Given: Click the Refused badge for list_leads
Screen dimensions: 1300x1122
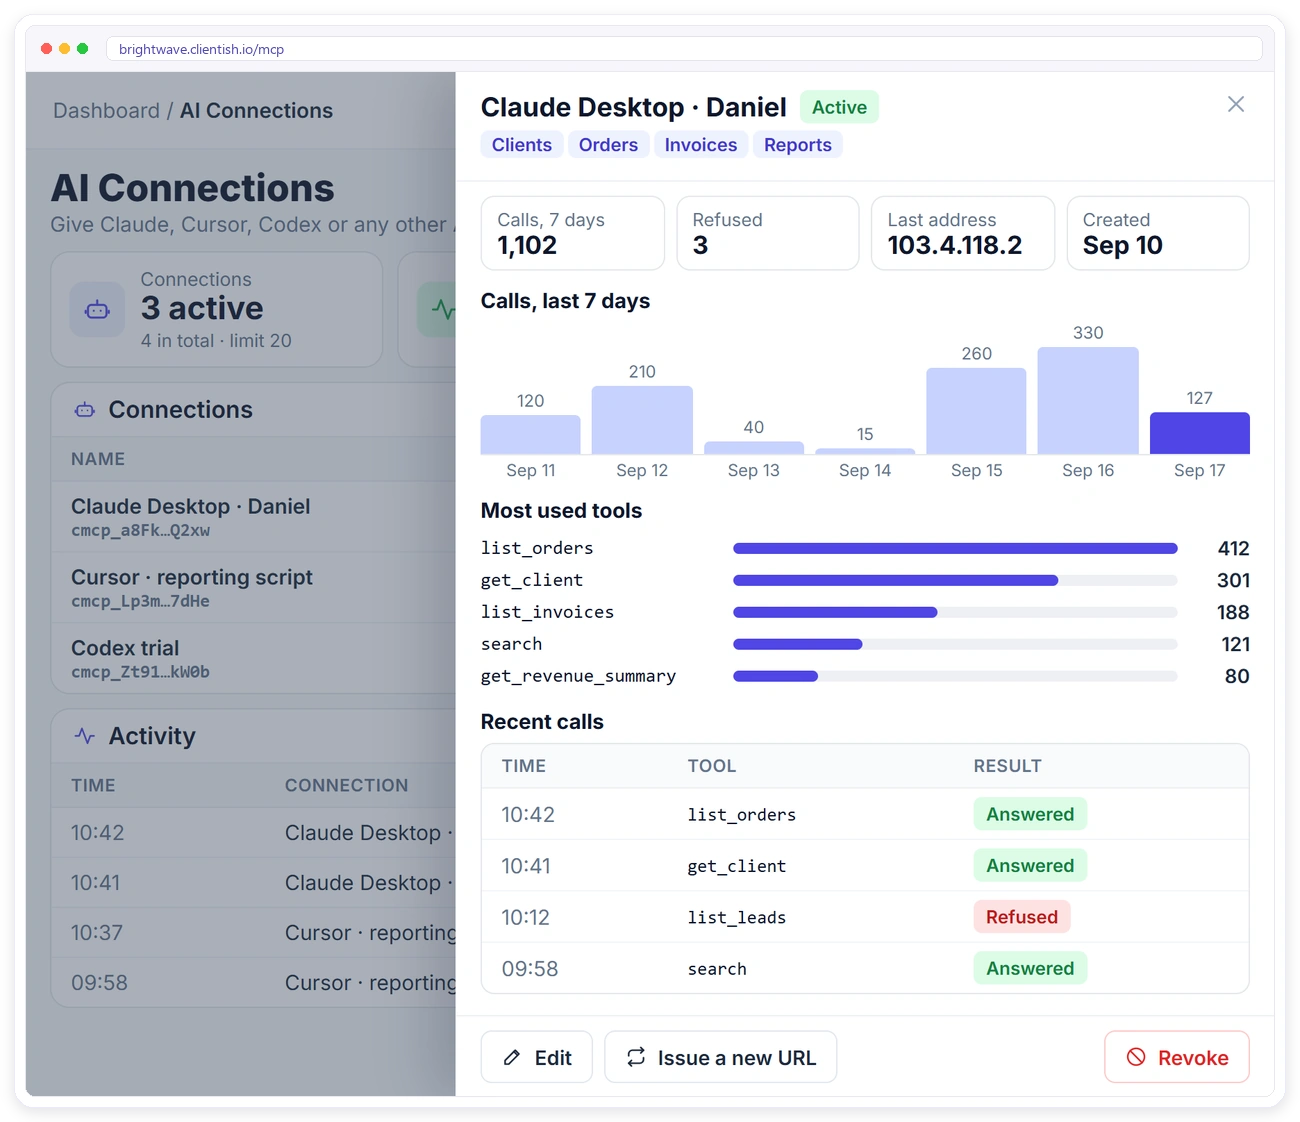Looking at the screenshot, I should pos(1022,917).
